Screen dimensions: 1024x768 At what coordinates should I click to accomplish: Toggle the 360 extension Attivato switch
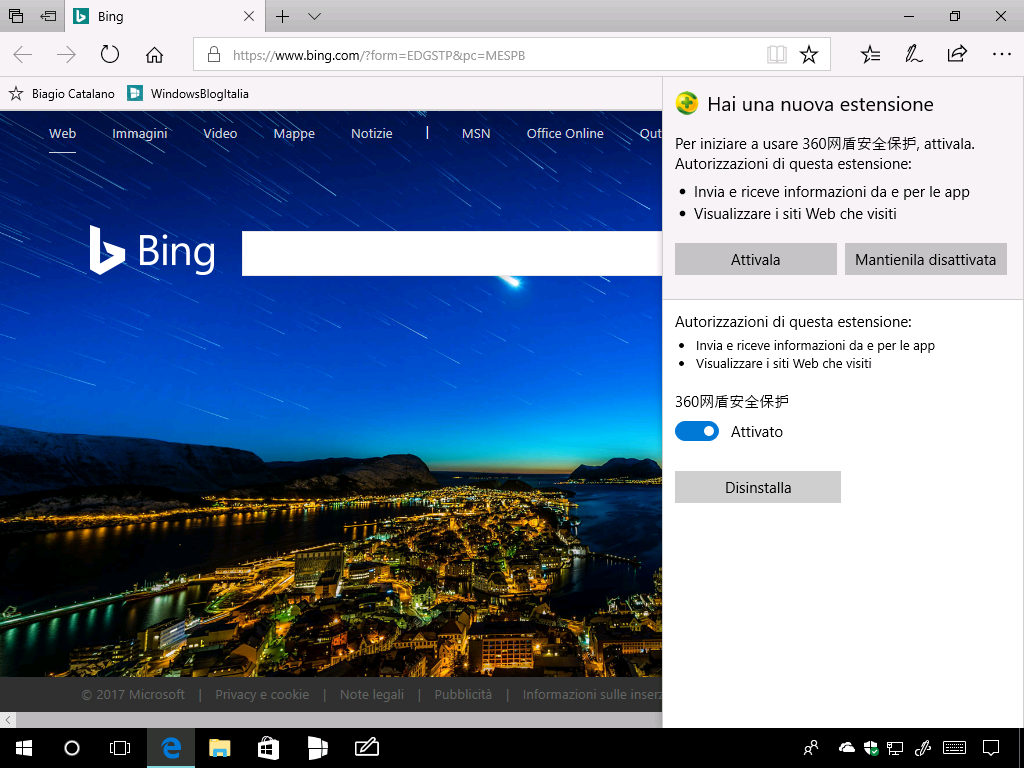(x=697, y=431)
